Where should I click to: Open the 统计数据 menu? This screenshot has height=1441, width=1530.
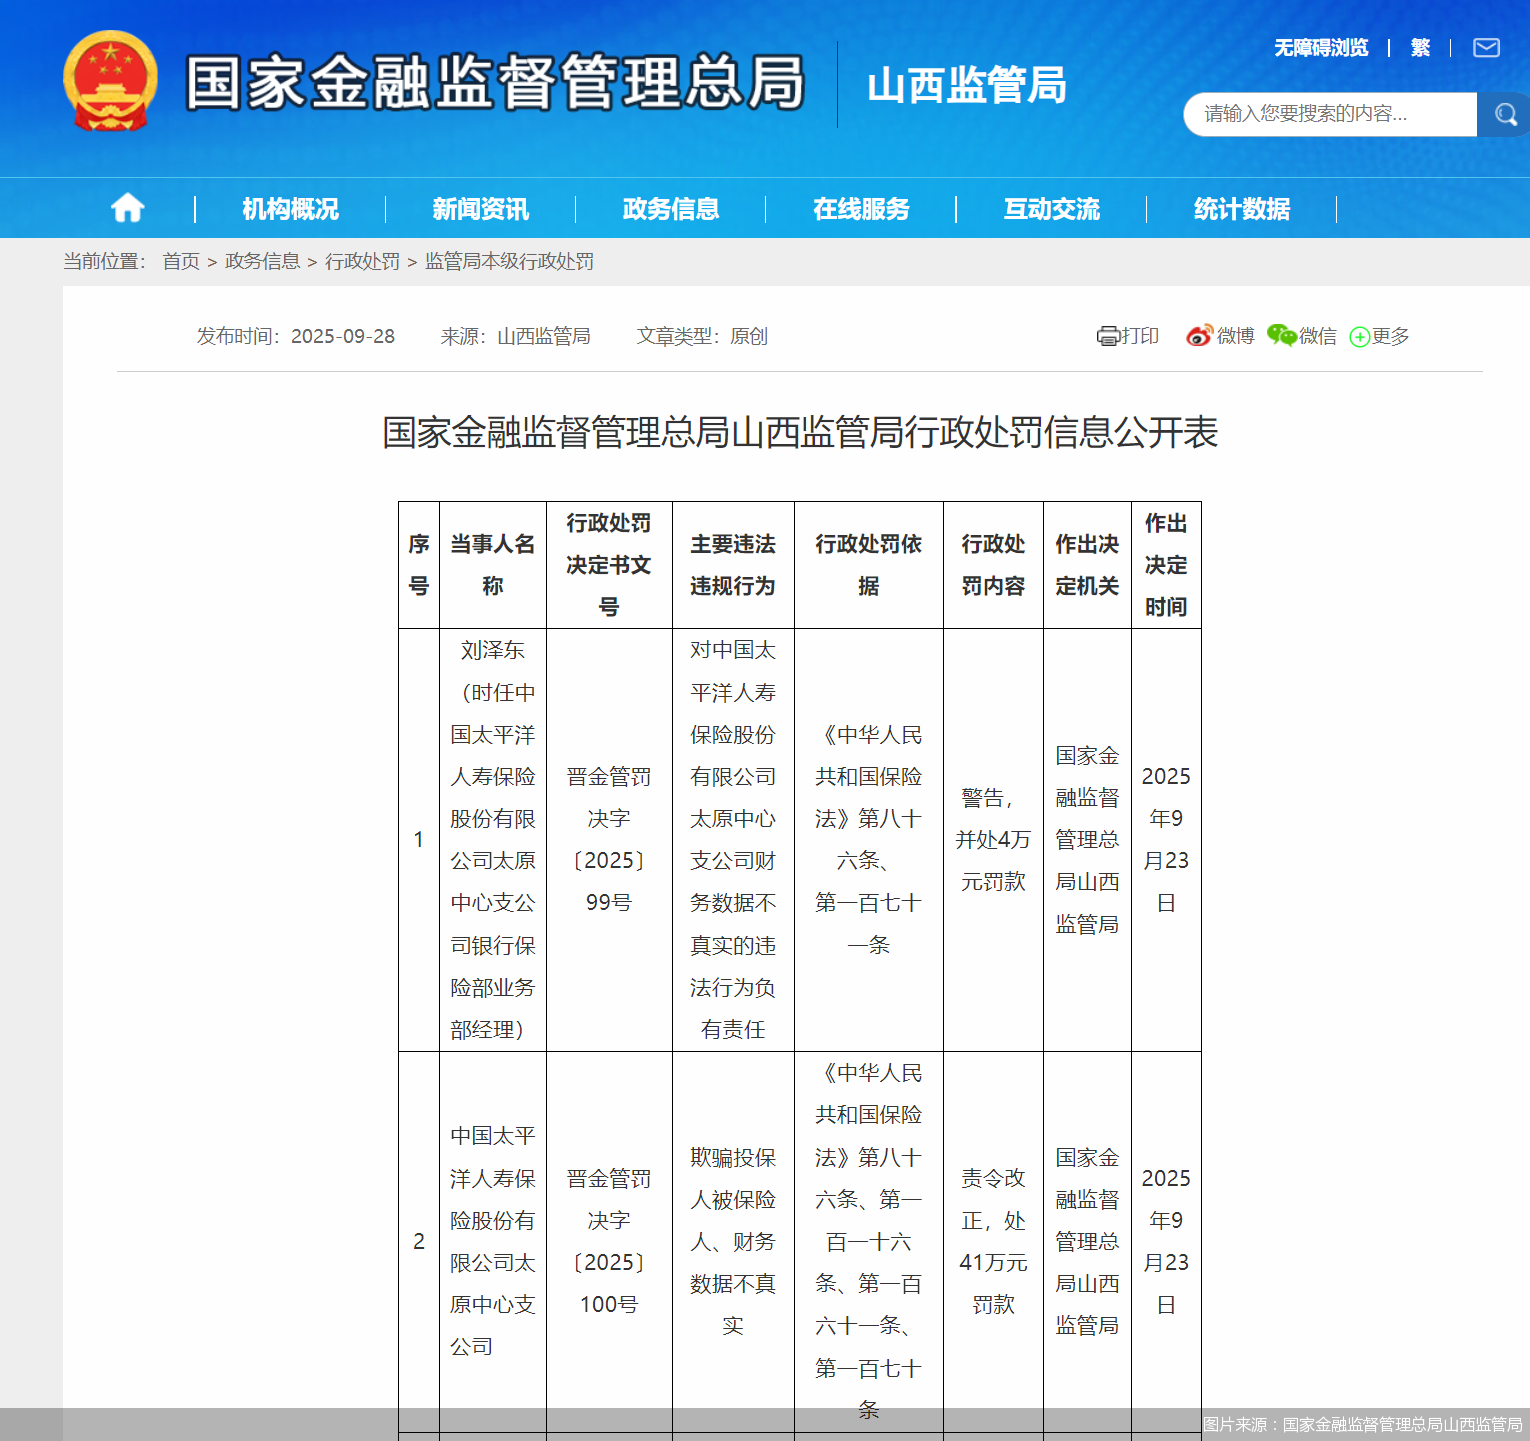coord(1241,209)
